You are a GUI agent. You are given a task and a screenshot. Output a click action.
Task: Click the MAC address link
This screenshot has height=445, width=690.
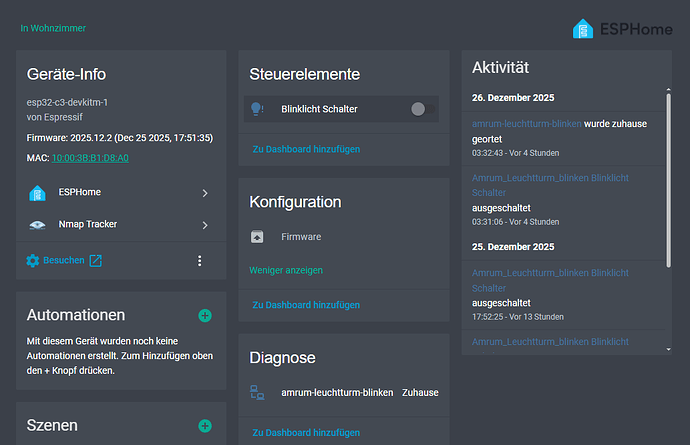tap(90, 158)
